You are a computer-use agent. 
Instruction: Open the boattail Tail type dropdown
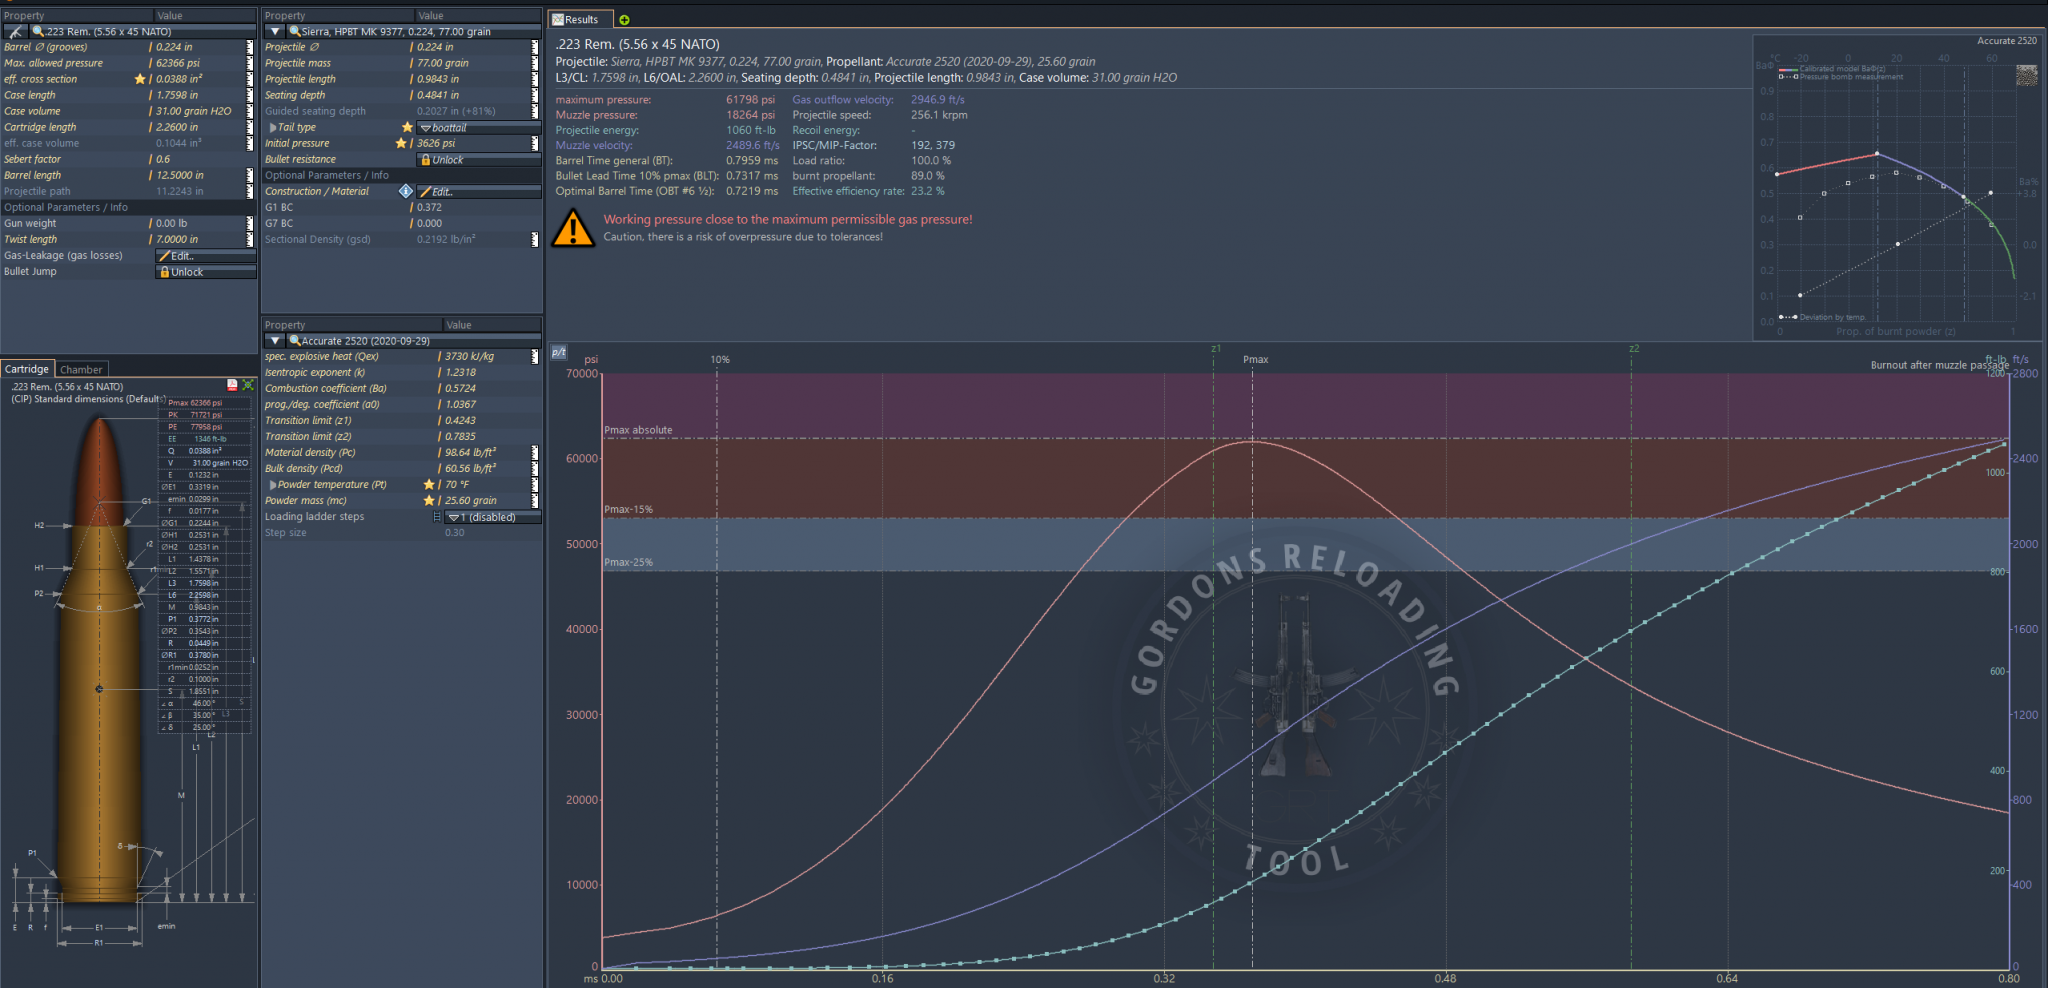[x=477, y=128]
